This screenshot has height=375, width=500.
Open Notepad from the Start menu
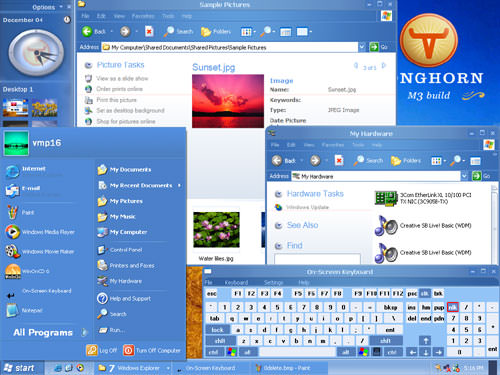[24, 310]
